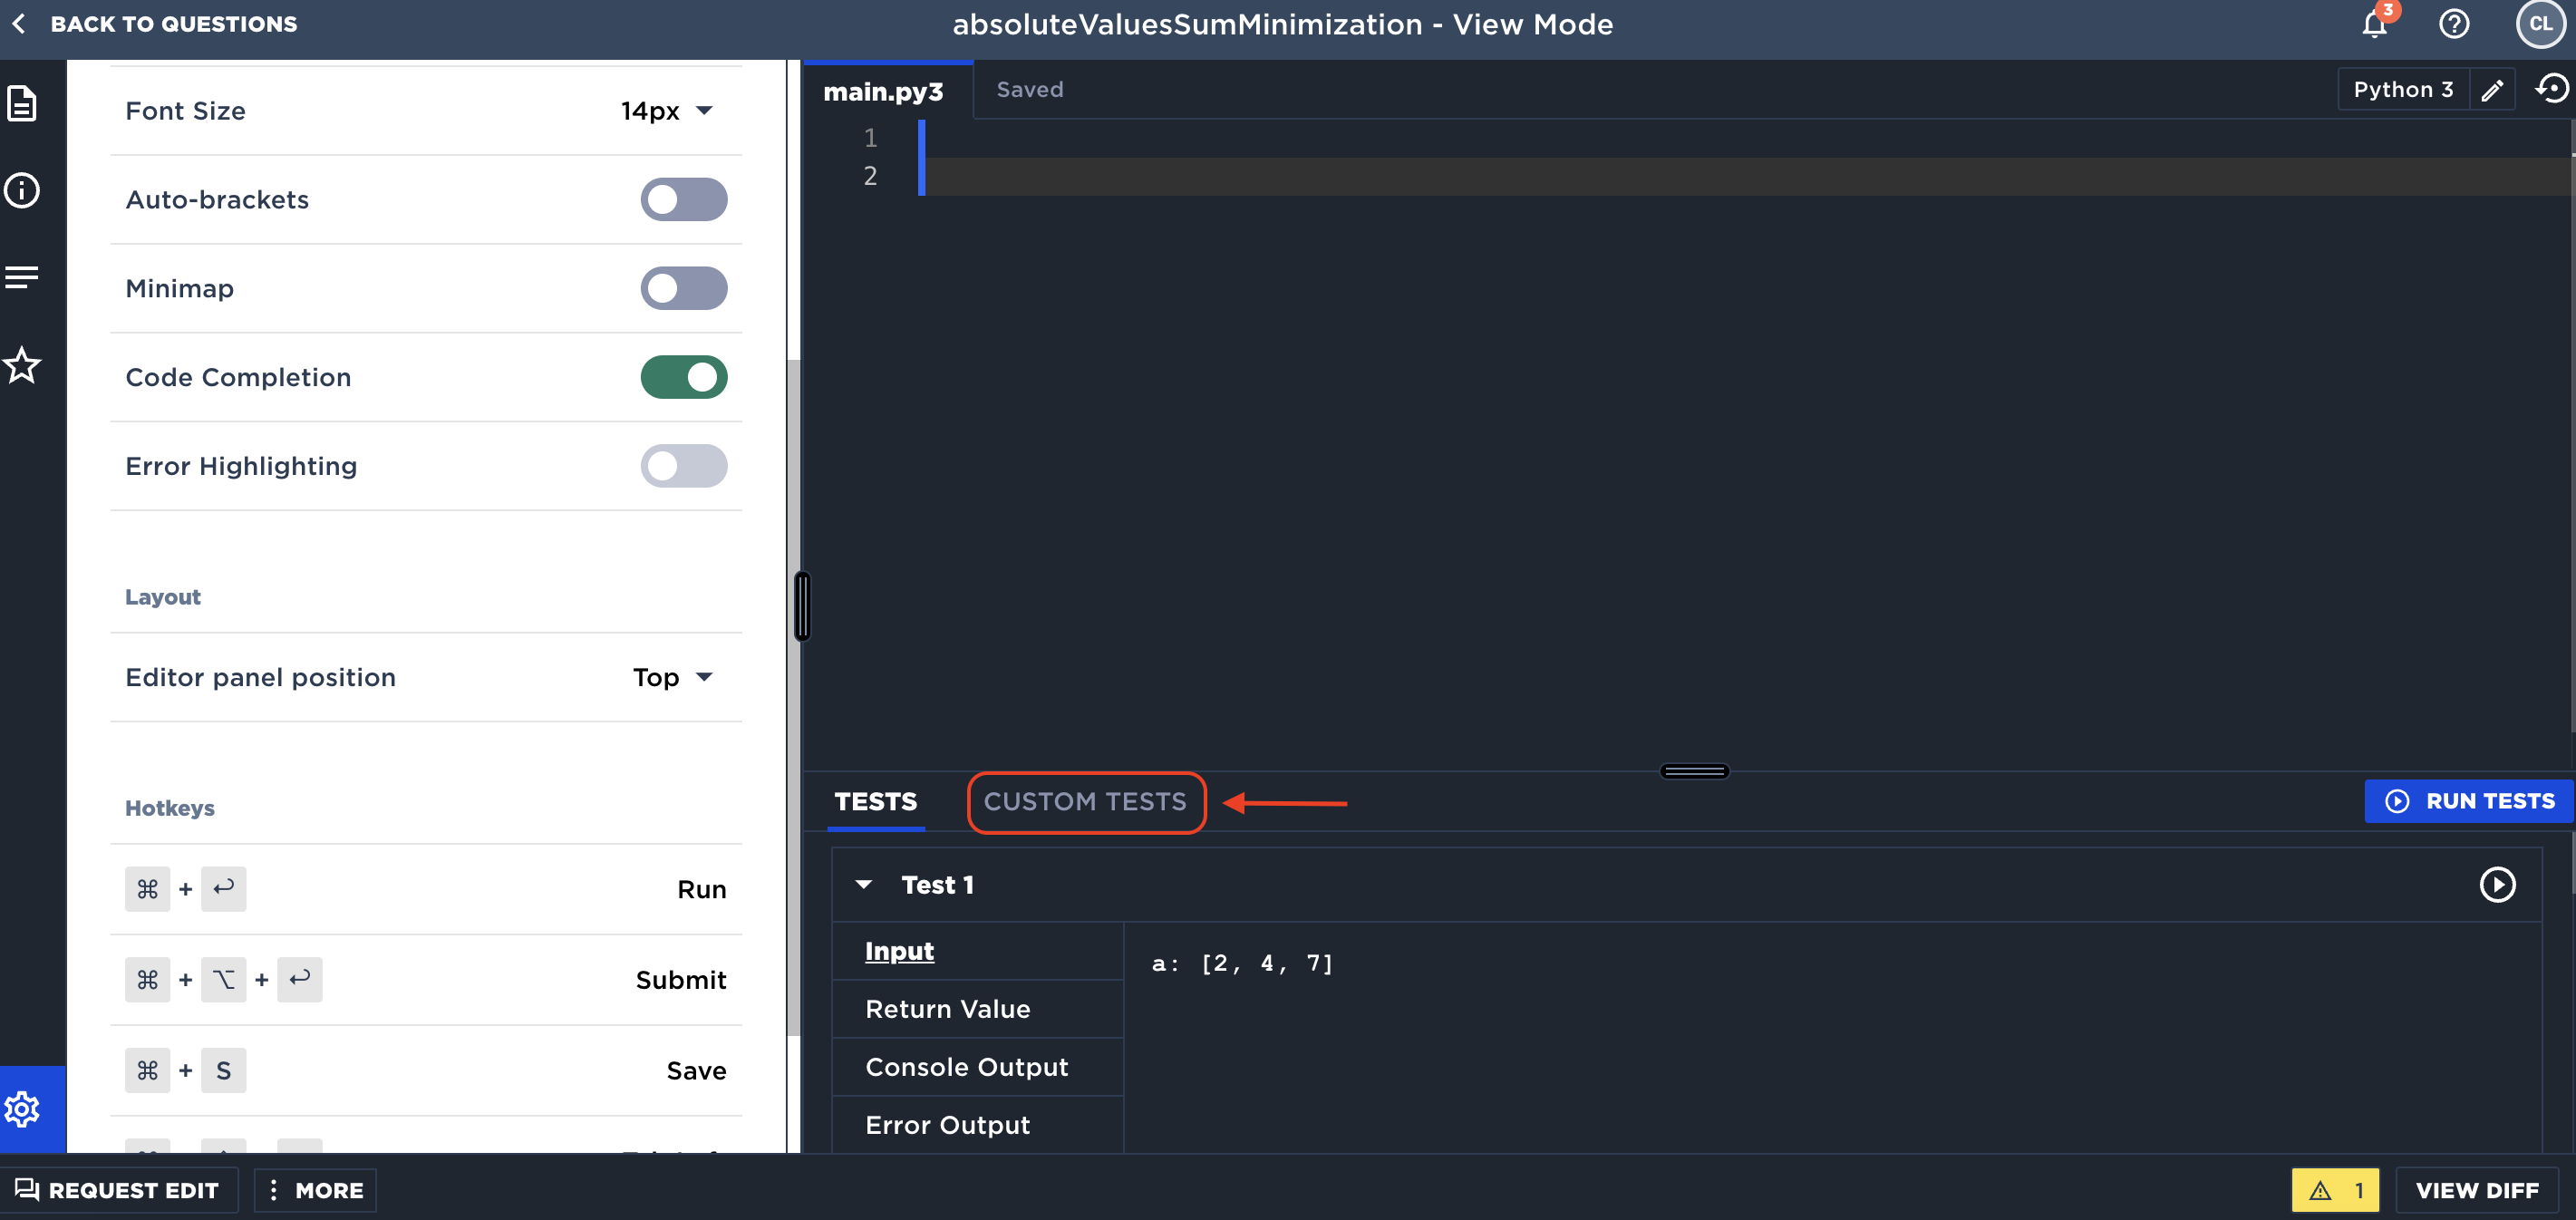
Task: Select the Return Value row
Action: tap(977, 1009)
